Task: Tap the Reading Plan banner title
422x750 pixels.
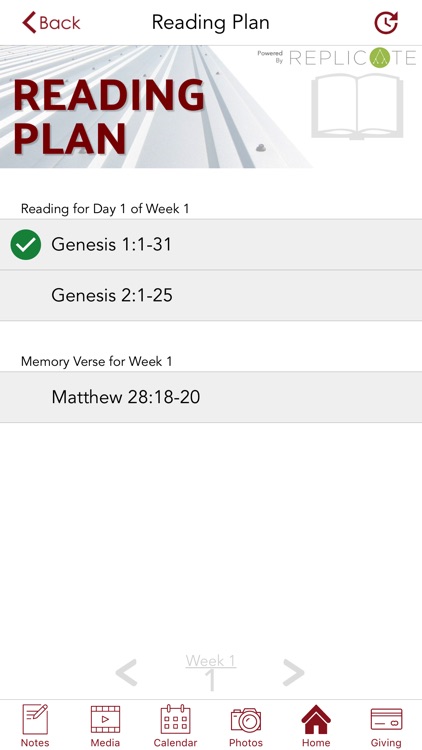Action: tap(109, 116)
